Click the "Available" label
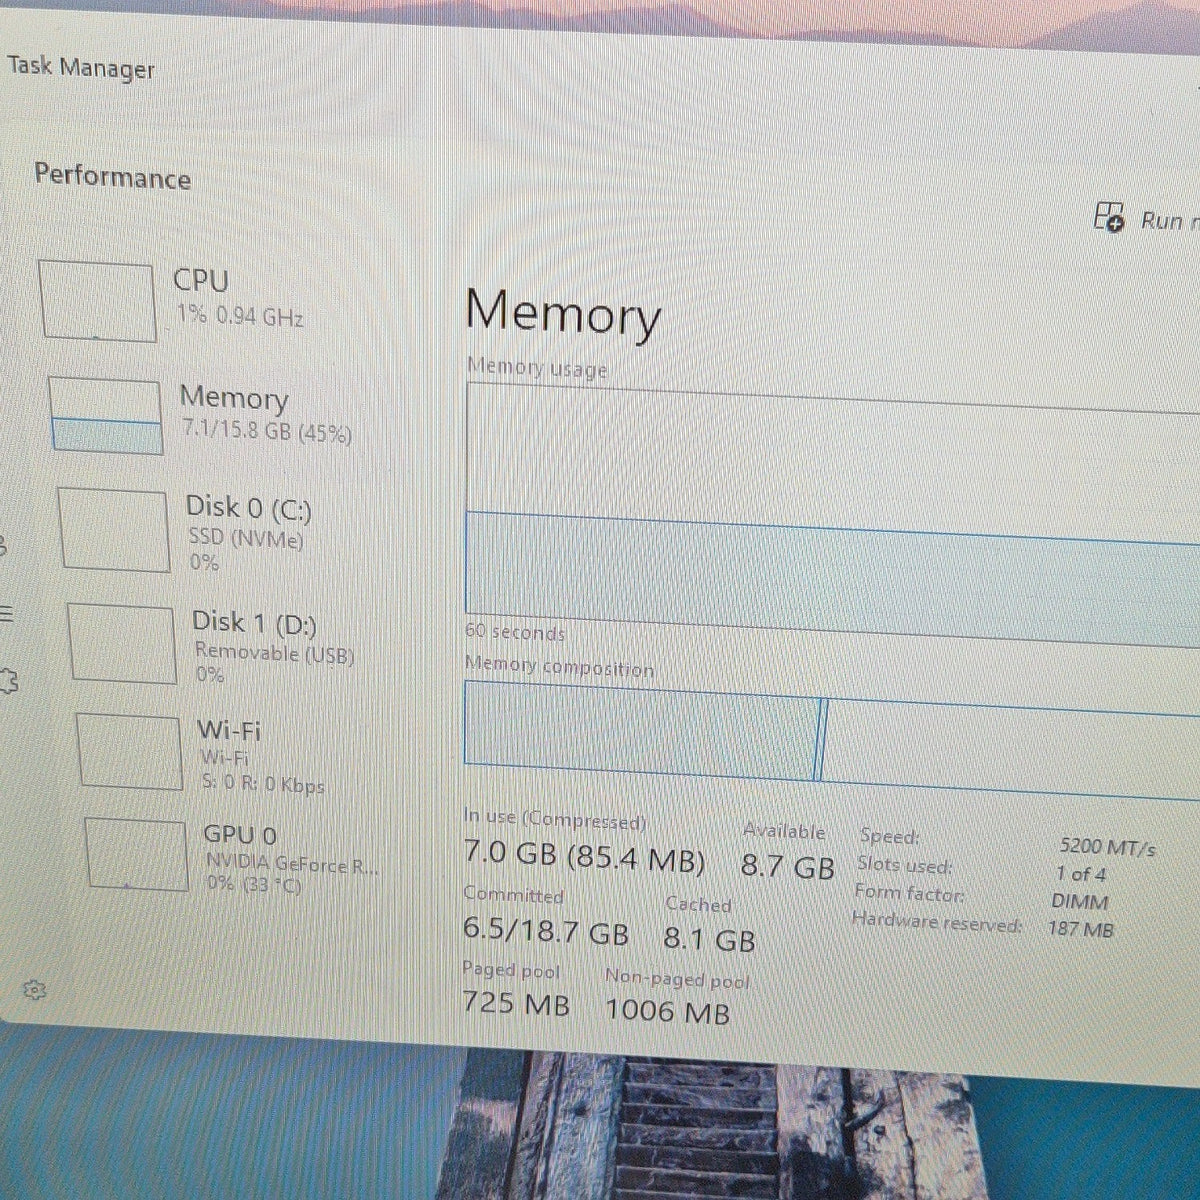The width and height of the screenshot is (1200, 1200). (784, 830)
